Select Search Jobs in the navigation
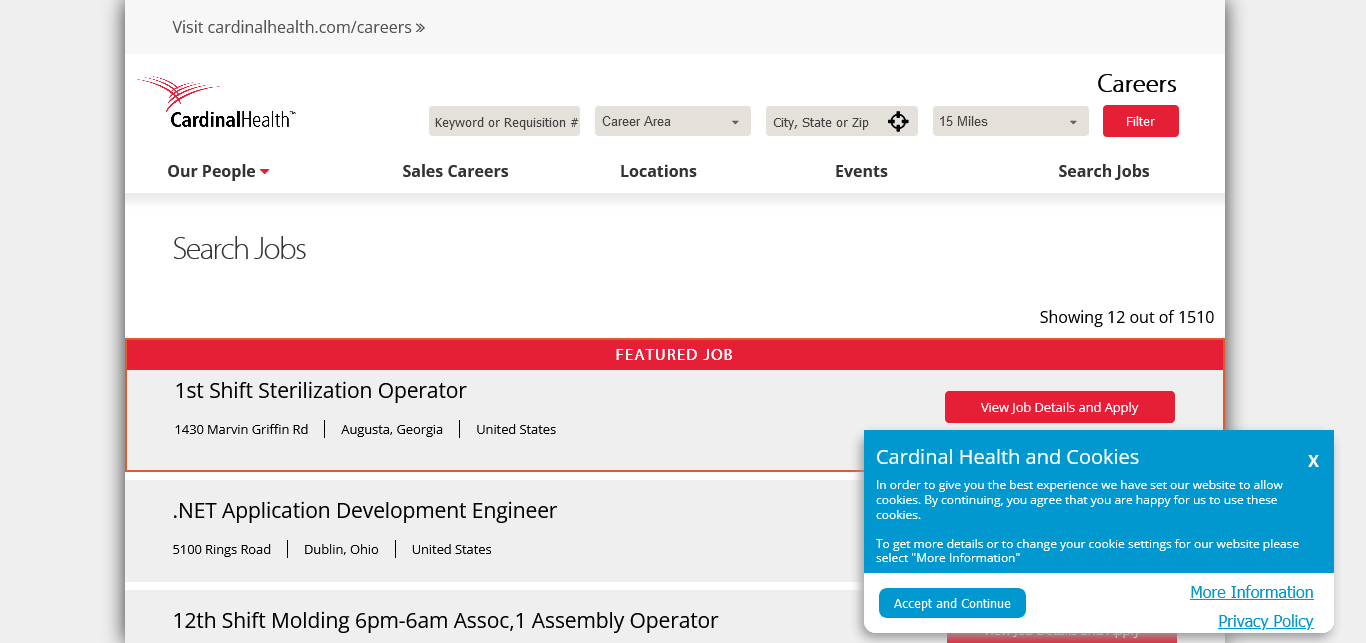The height and width of the screenshot is (643, 1366). (x=1103, y=171)
